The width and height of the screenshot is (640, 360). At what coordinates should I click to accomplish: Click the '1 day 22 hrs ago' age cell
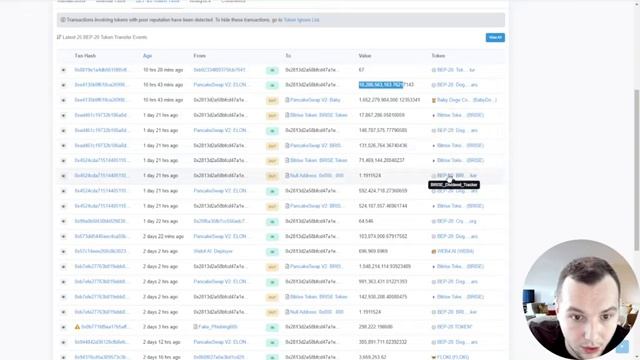160,221
